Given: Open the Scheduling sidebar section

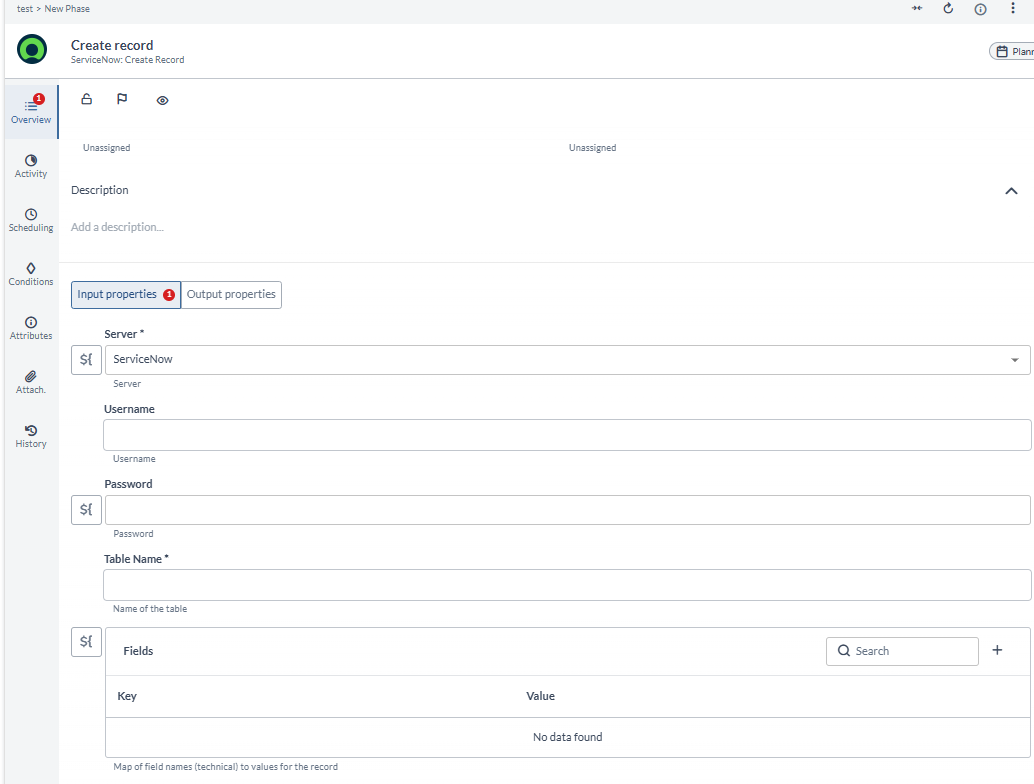Looking at the screenshot, I should [x=30, y=220].
